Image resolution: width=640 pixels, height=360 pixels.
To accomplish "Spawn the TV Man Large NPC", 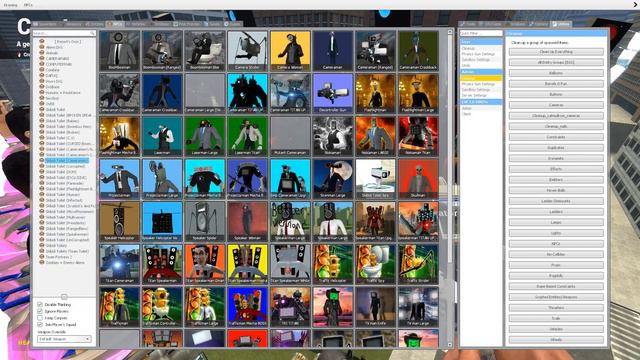I will (x=418, y=307).
